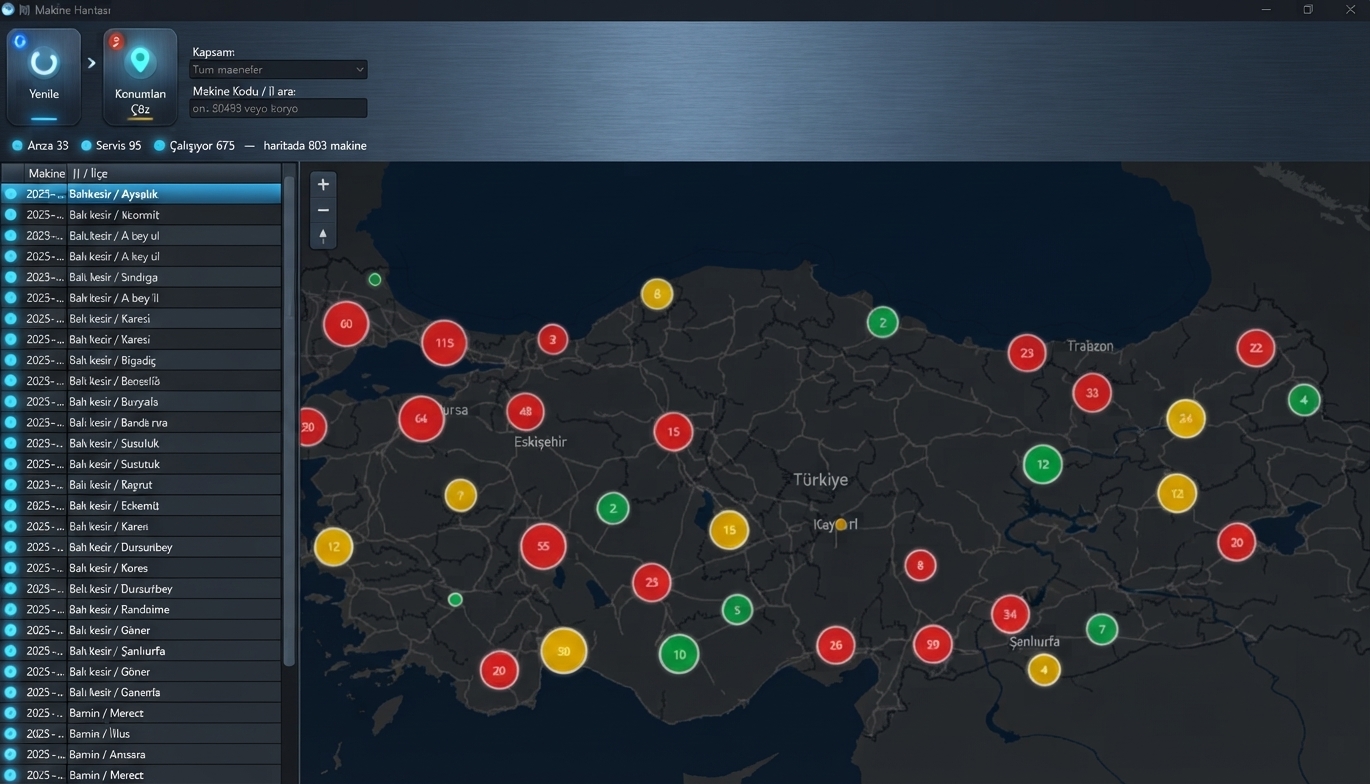Open the red 26 cluster marker
Image resolution: width=1370 pixels, height=784 pixels.
point(836,645)
